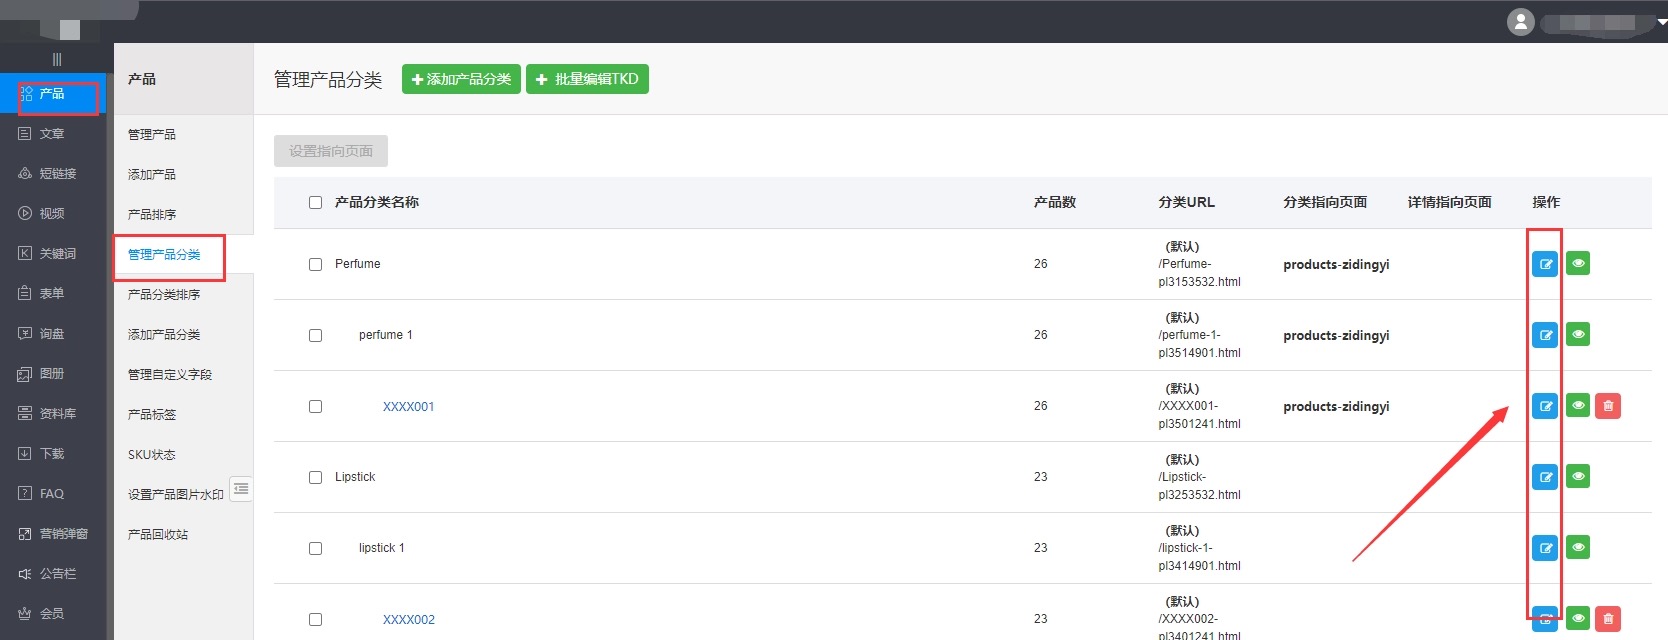Image resolution: width=1668 pixels, height=640 pixels.
Task: Select 产品分类排序 in the product submenu
Action: coord(164,295)
